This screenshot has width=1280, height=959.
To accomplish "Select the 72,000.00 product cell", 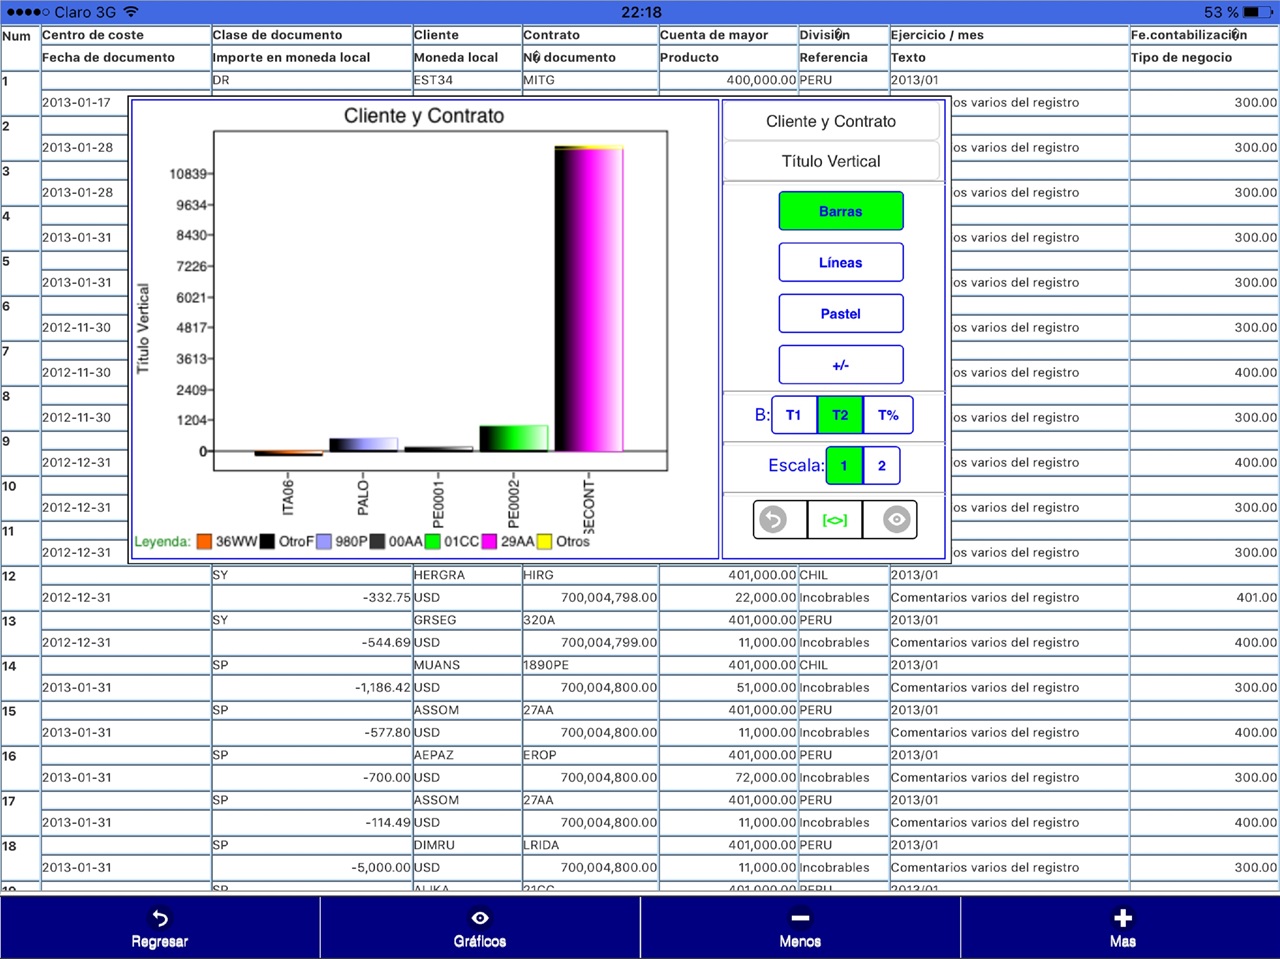I will point(728,778).
